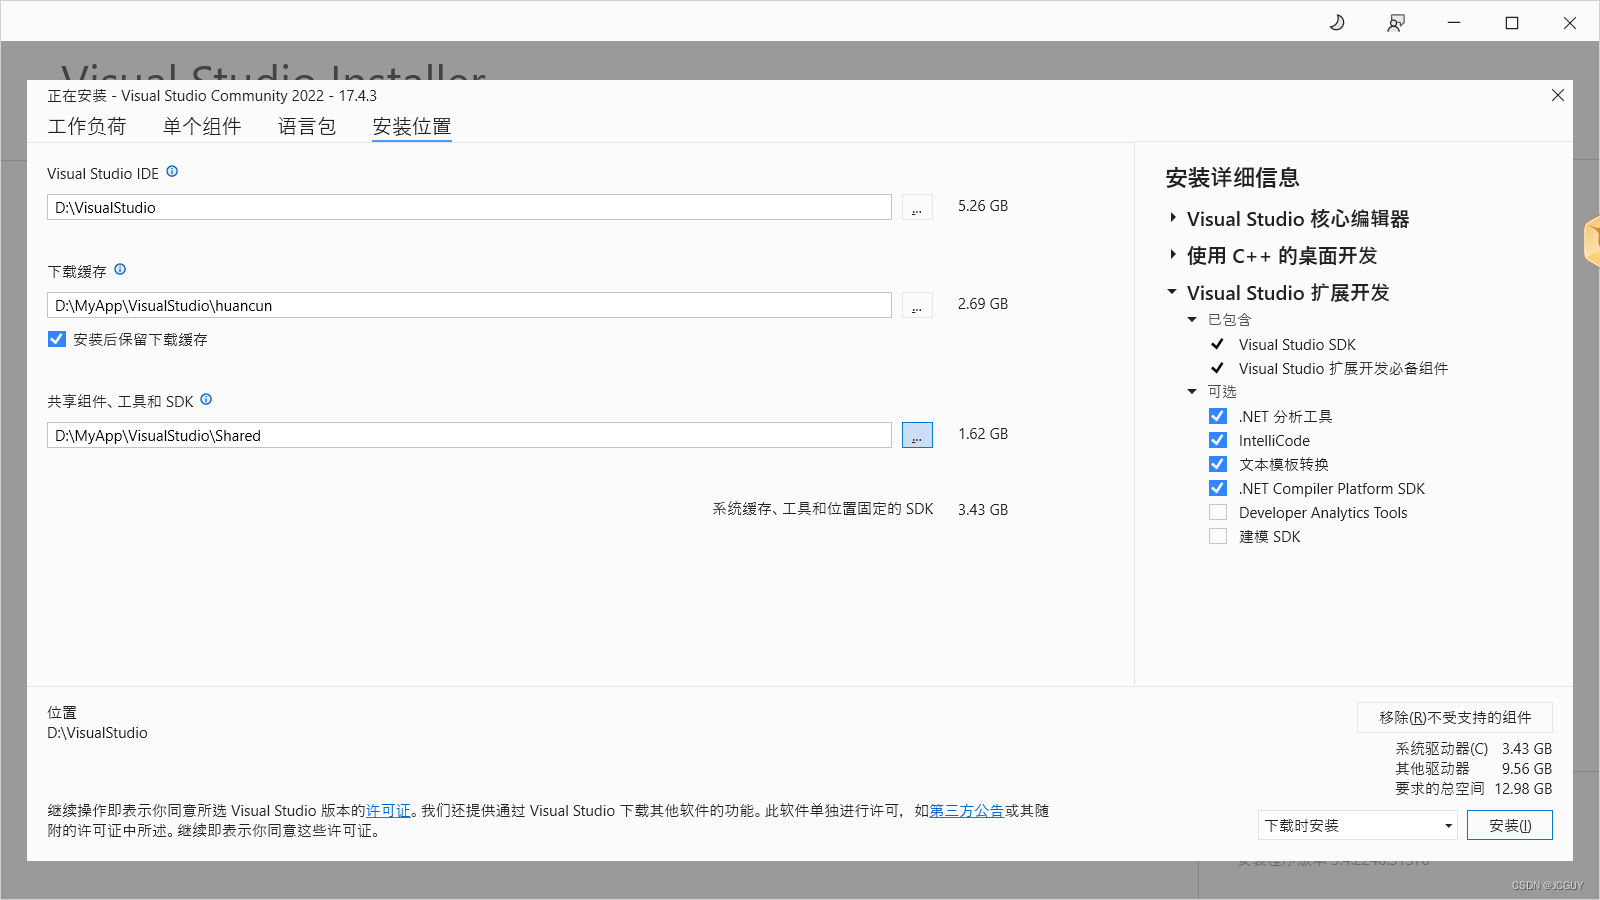Screen dimensions: 1600x900
Task: Open the 第三方公告 link
Action: pos(967,811)
